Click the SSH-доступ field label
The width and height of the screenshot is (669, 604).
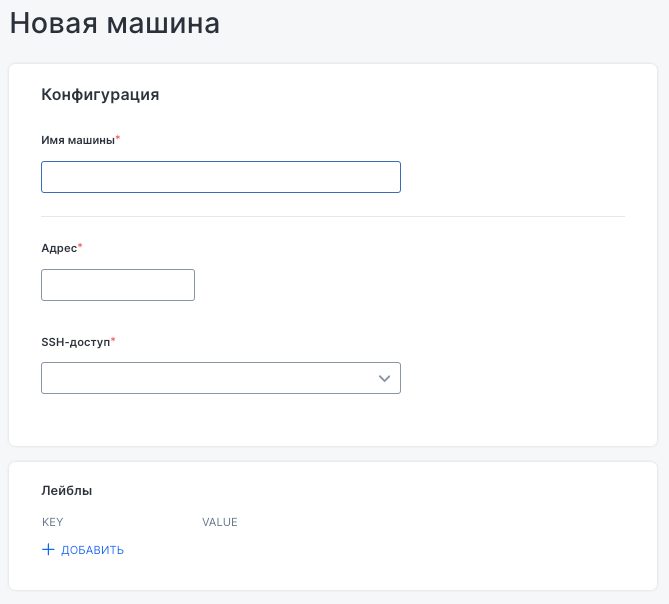tap(75, 342)
